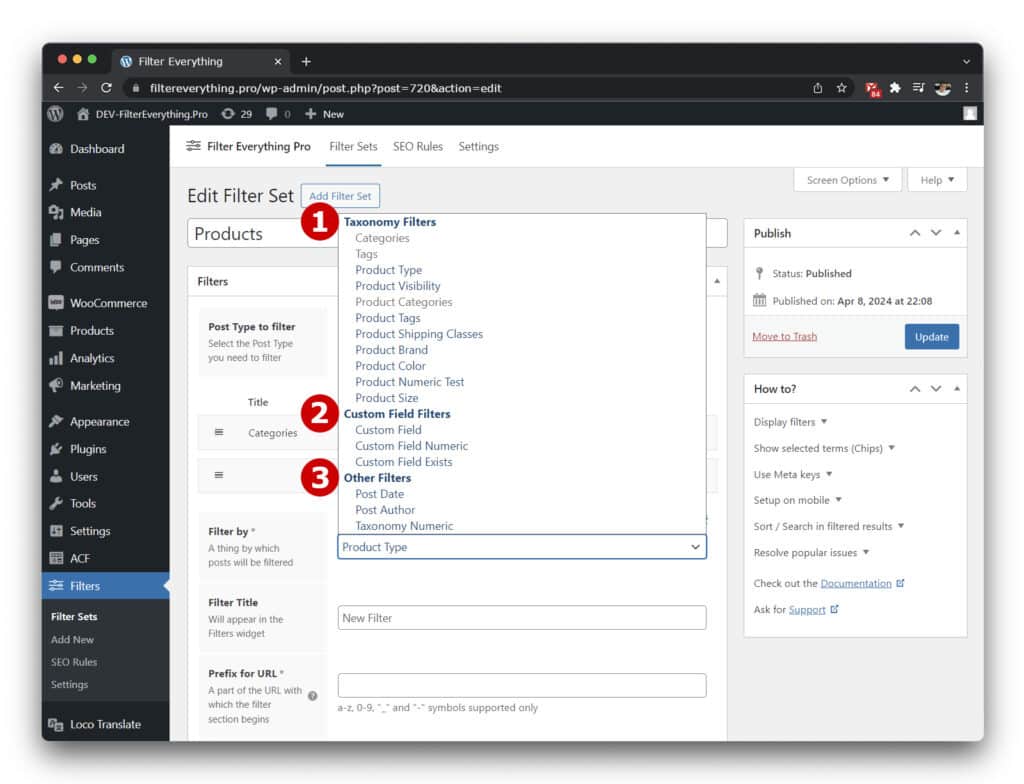Expand the Screen Options dropdown
Image resolution: width=1024 pixels, height=784 pixels.
(848, 180)
